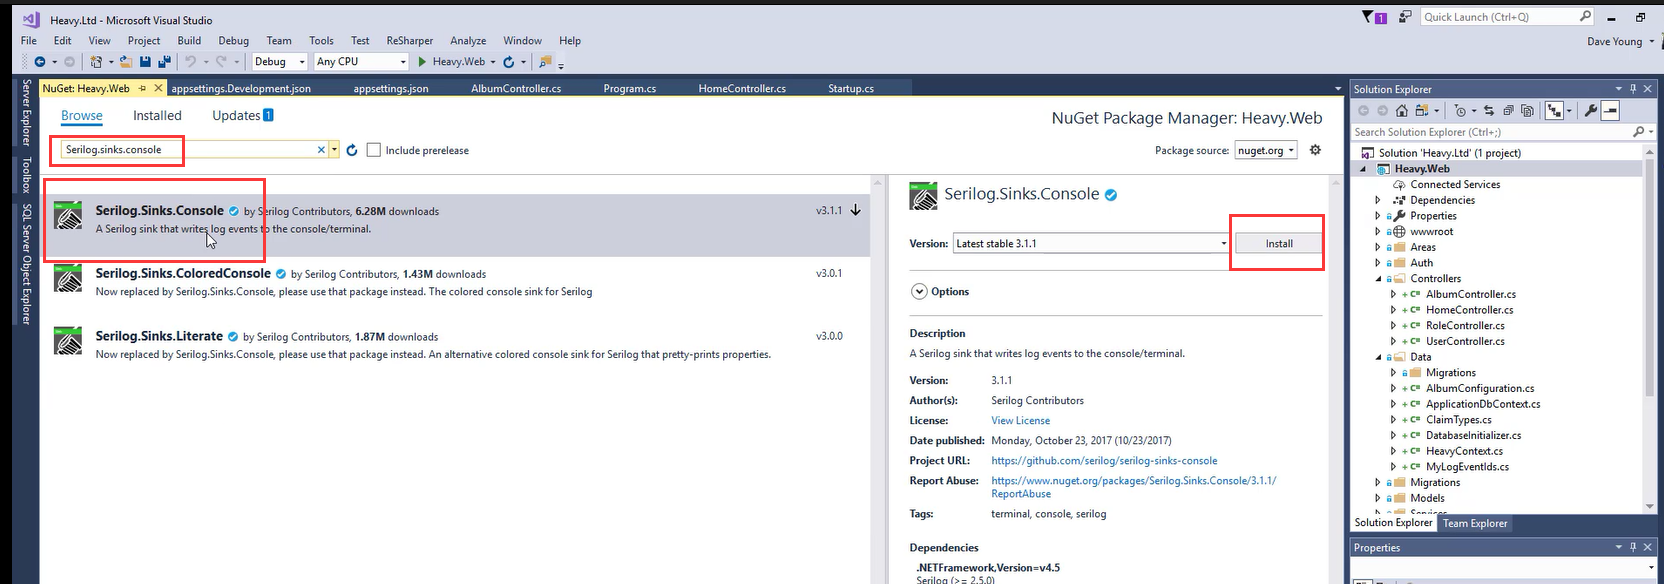Click the Quick Launch magnifier icon

point(1585,17)
